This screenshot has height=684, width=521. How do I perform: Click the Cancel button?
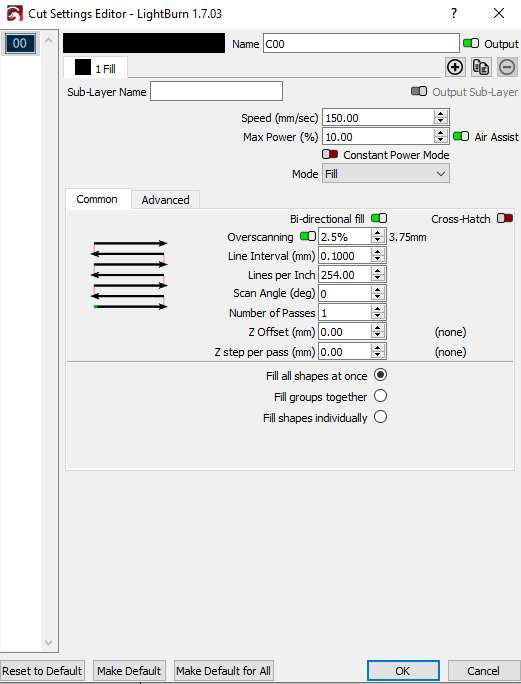point(483,670)
